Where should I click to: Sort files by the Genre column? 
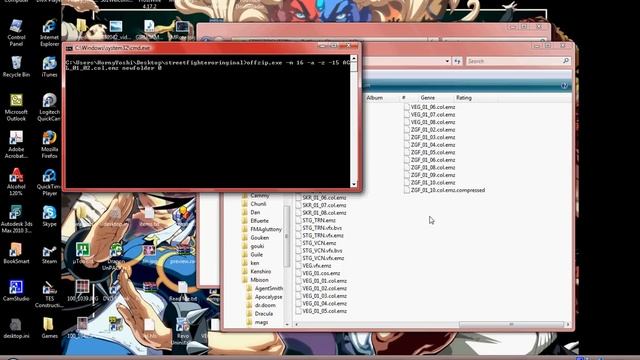coord(427,98)
